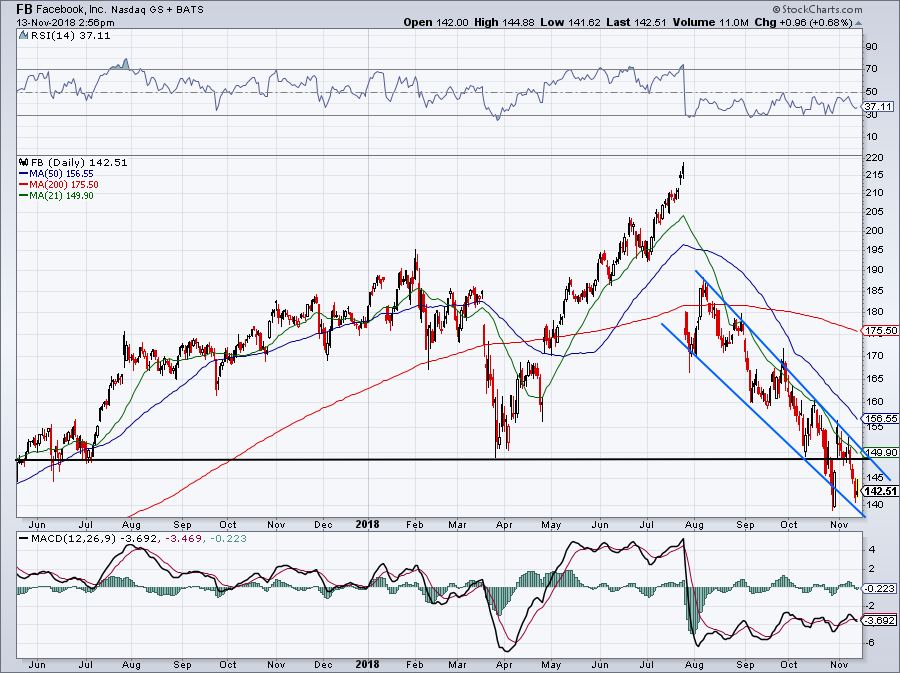Click the 13-Nov-2018 2:56pm timestamp
This screenshot has width=900, height=673.
(65, 23)
